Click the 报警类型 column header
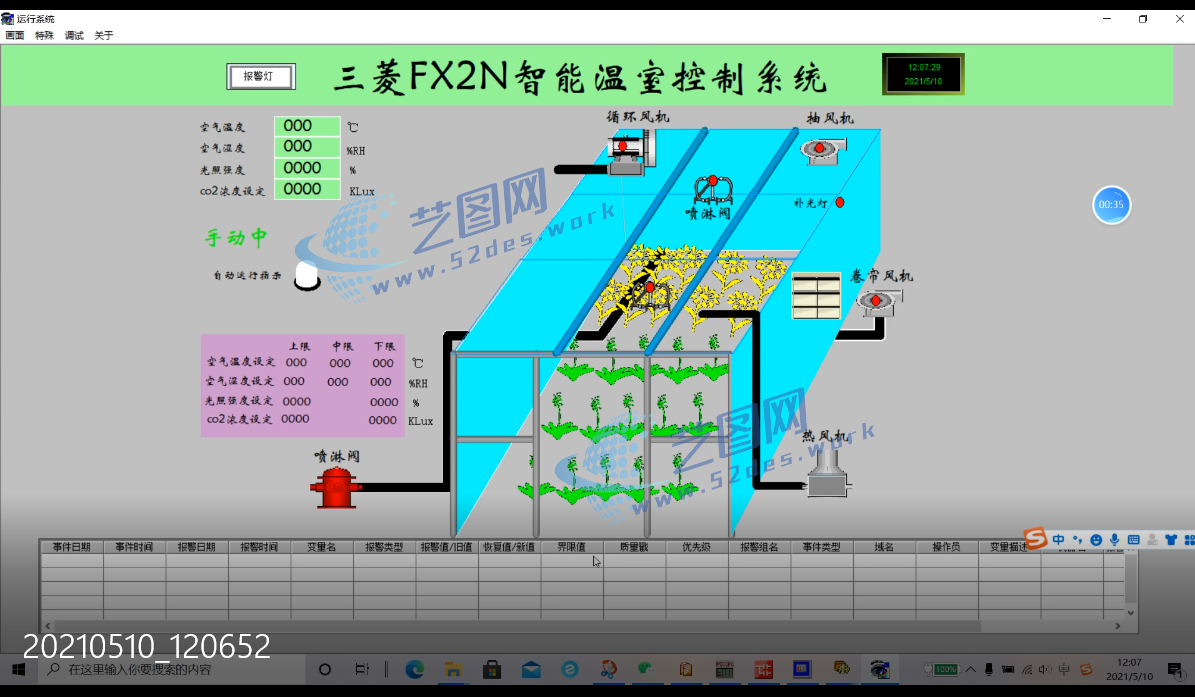 click(x=384, y=547)
